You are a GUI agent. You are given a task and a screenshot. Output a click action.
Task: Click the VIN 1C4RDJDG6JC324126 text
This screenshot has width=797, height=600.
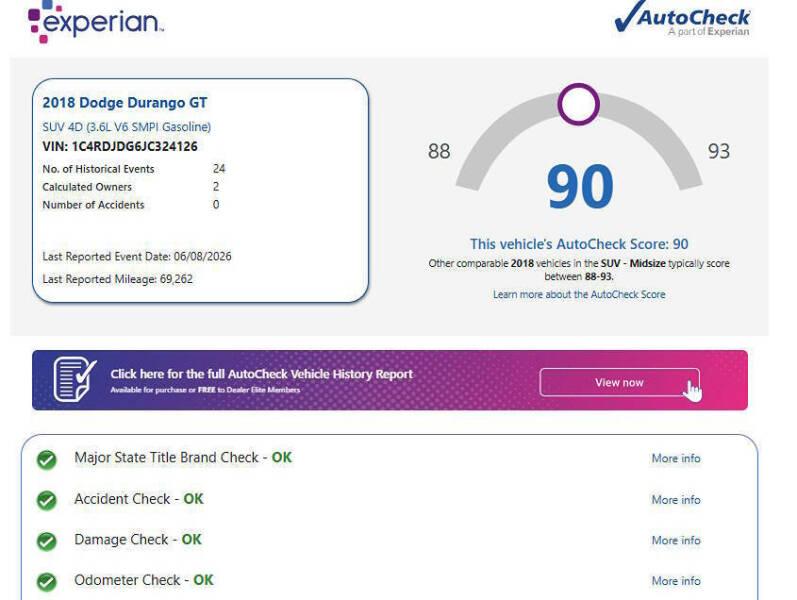coord(120,146)
